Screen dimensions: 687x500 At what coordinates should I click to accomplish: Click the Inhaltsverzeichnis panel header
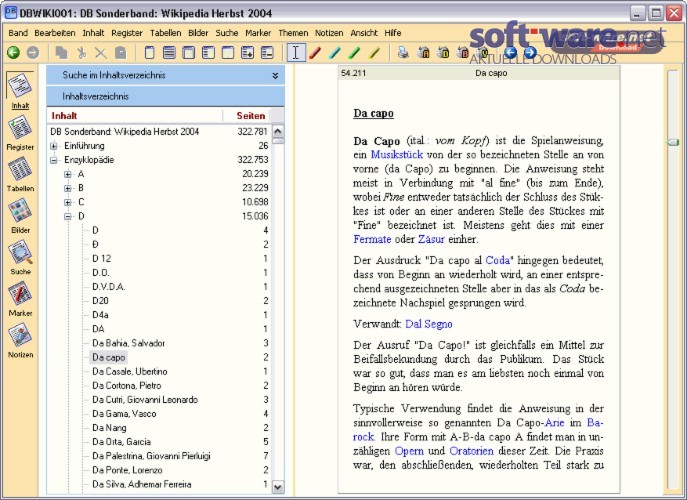(166, 96)
